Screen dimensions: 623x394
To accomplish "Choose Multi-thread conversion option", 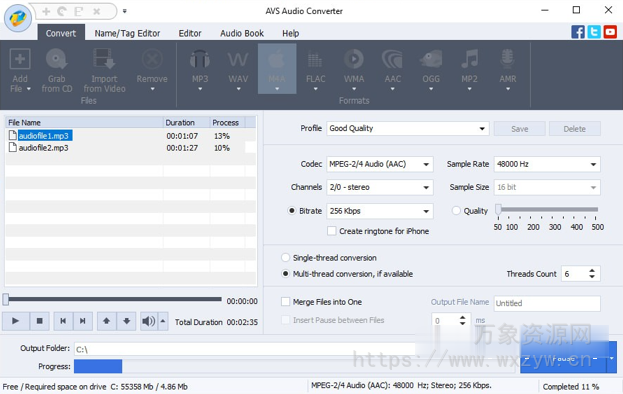I will point(285,274).
